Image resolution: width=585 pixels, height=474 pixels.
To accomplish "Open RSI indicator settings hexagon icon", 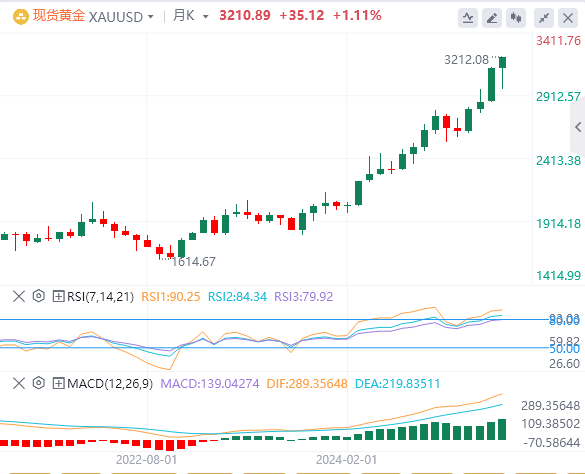I will tap(38, 296).
